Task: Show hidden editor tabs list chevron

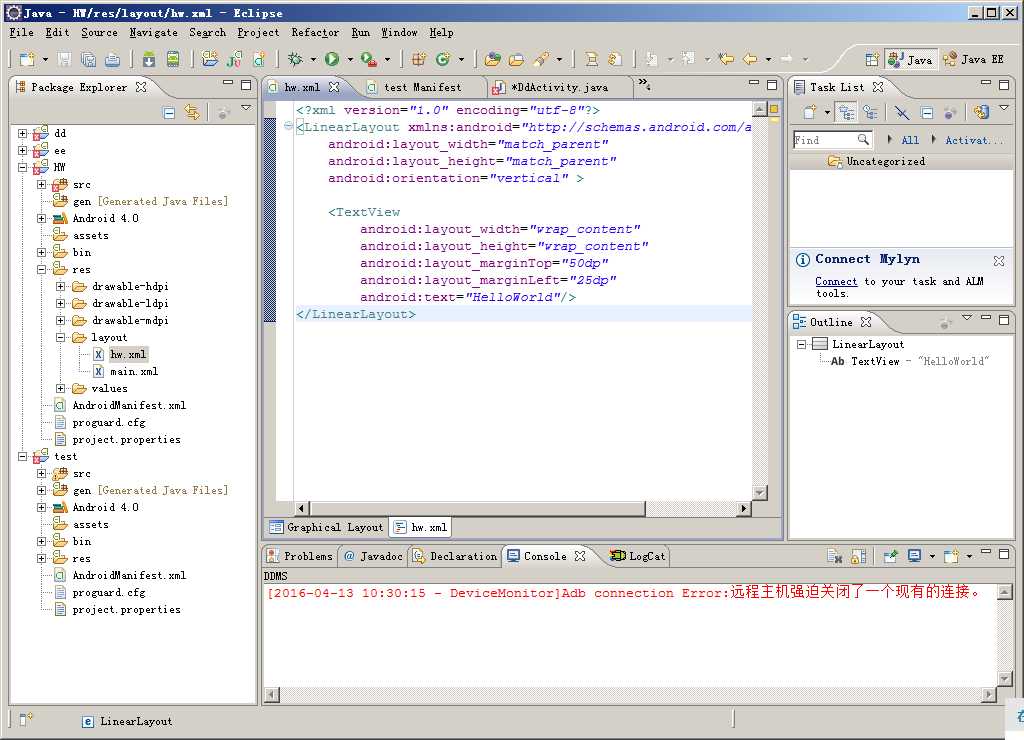Action: coord(644,83)
